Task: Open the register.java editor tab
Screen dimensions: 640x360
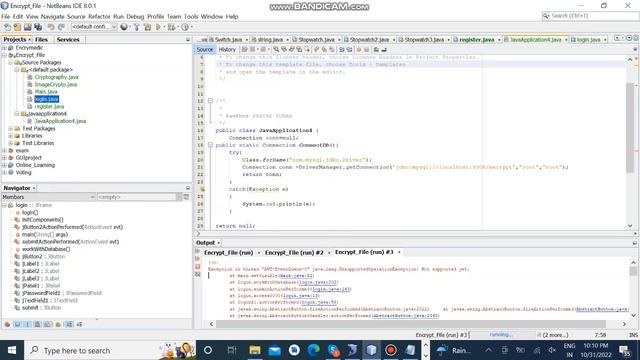Action: (476, 40)
